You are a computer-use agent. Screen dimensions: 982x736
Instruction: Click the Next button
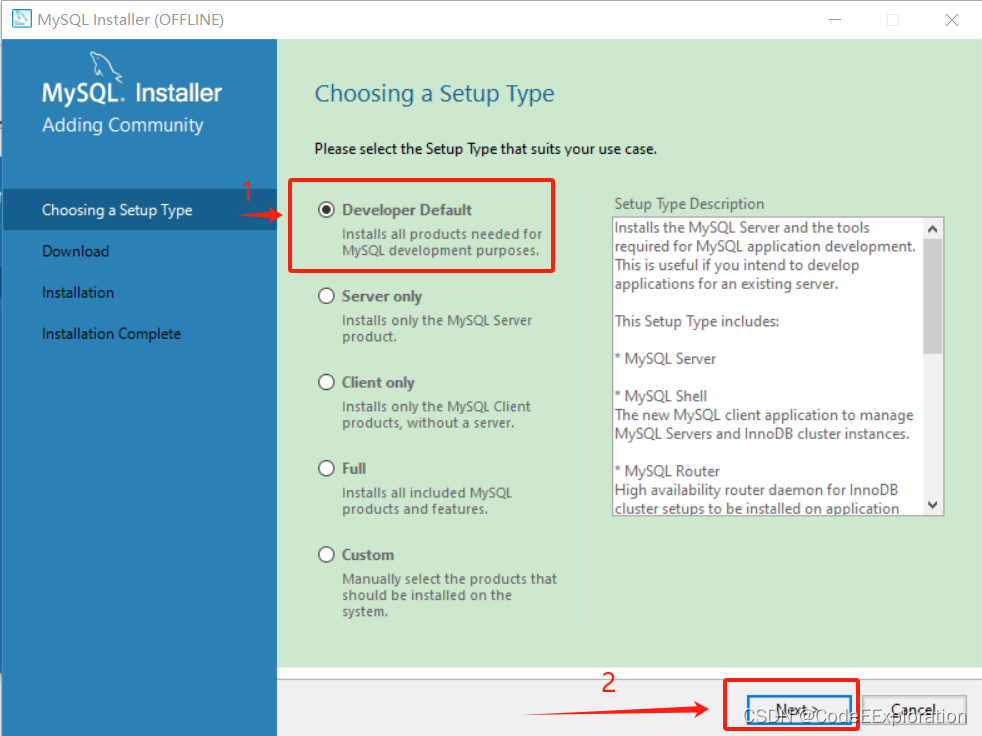(799, 711)
